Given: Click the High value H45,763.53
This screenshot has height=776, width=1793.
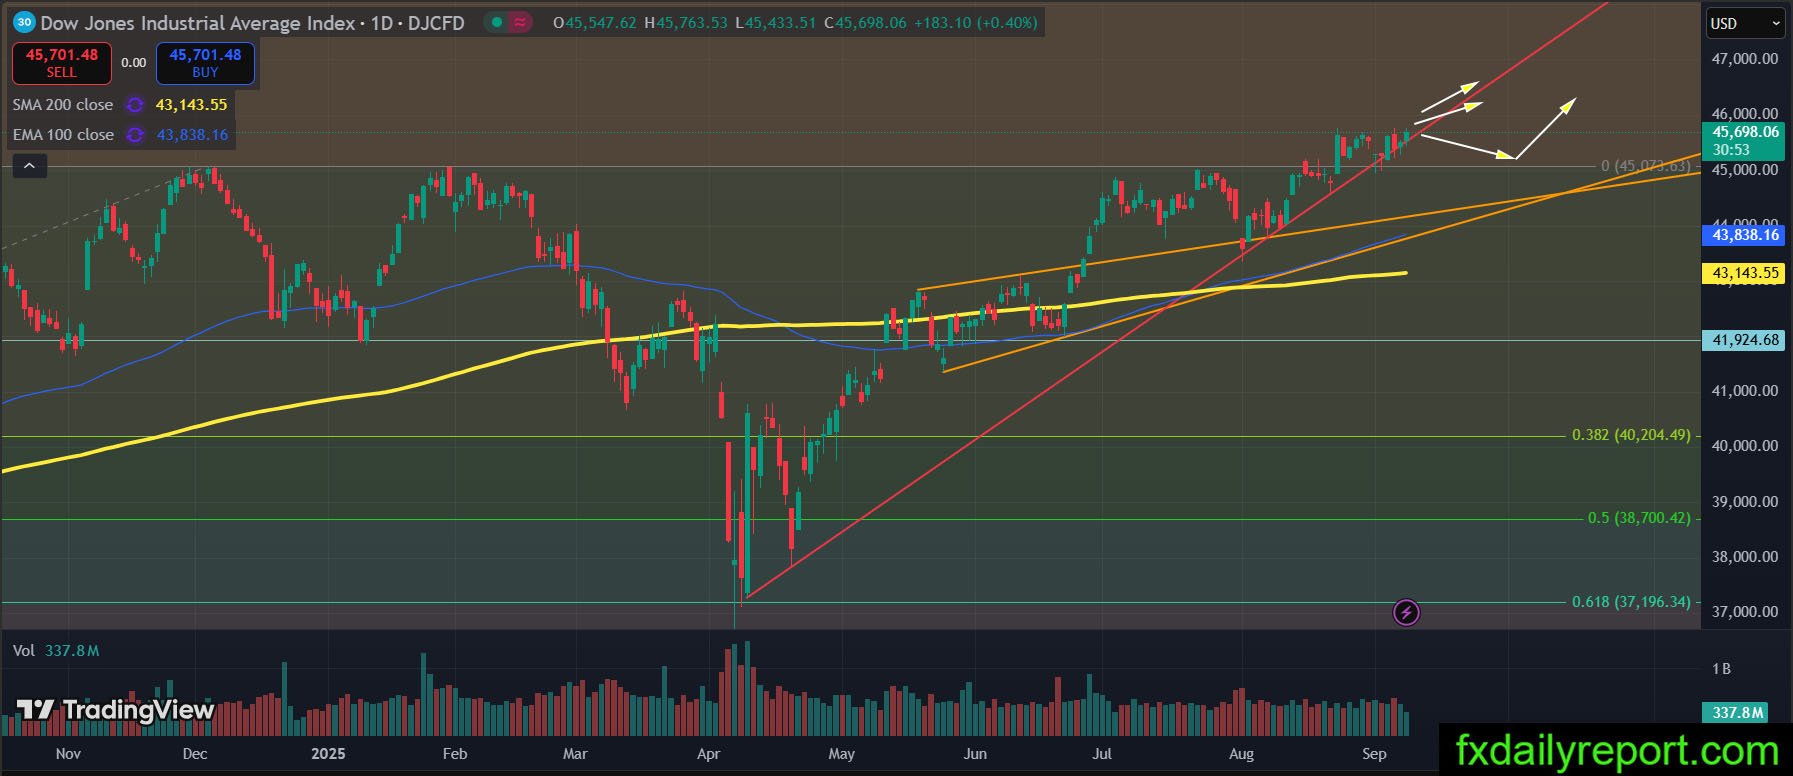Looking at the screenshot, I should pos(685,22).
